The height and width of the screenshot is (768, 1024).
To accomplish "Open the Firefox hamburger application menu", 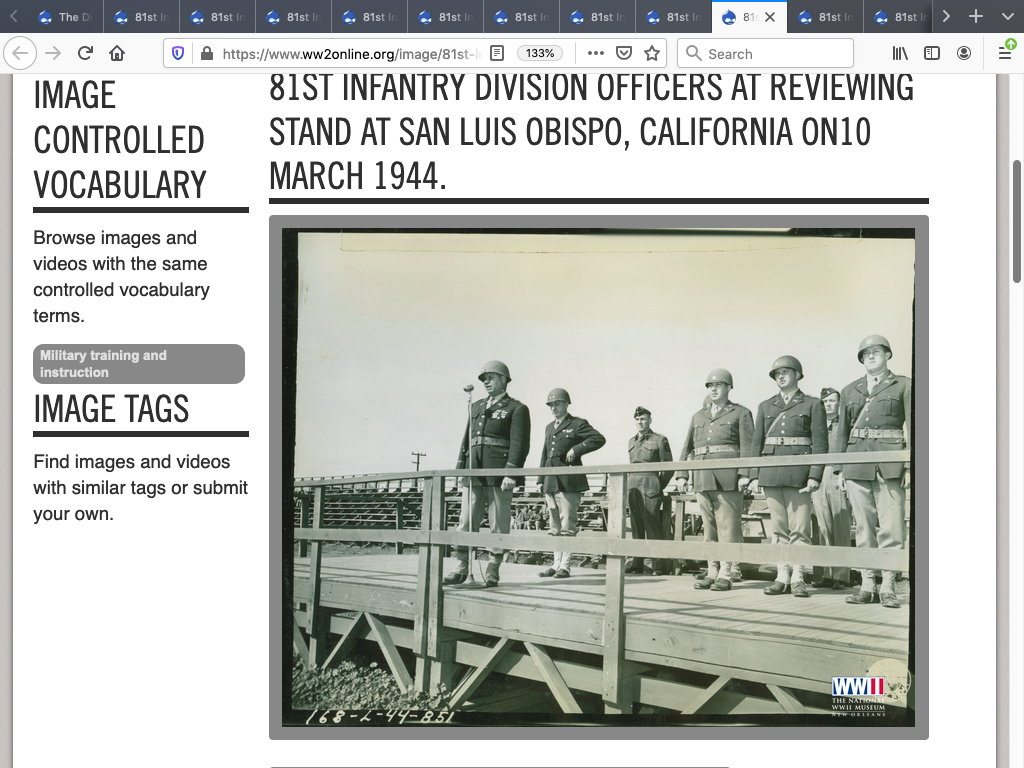I will point(1005,54).
